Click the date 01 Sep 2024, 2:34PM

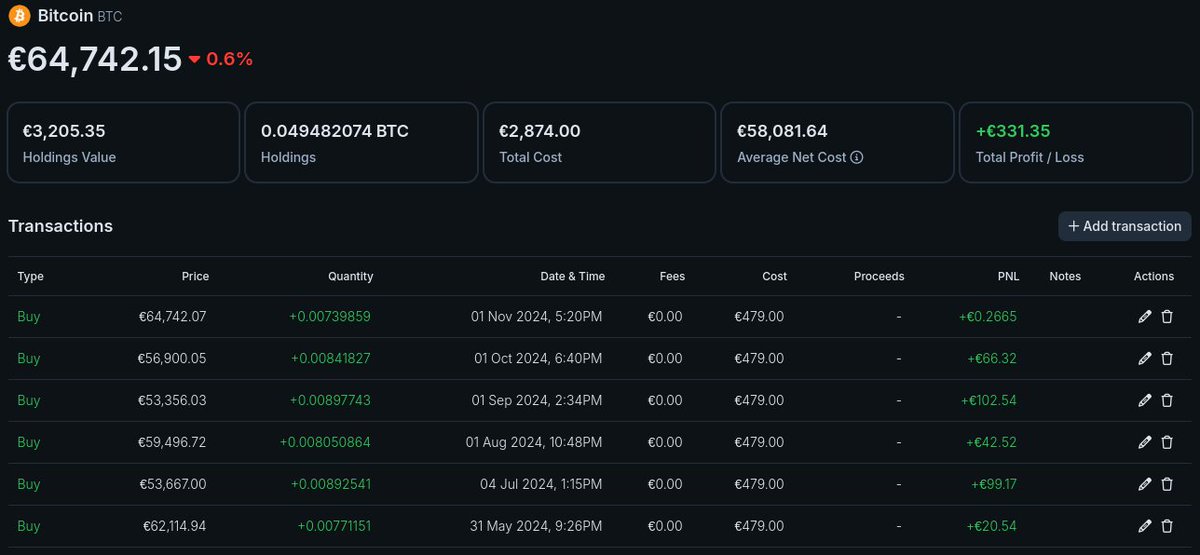[x=537, y=401]
